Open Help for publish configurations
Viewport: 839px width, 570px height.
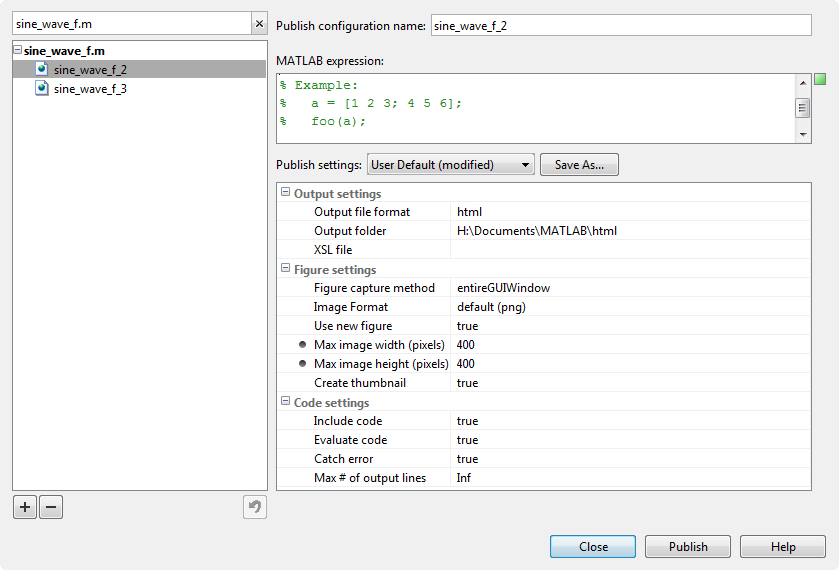[783, 546]
